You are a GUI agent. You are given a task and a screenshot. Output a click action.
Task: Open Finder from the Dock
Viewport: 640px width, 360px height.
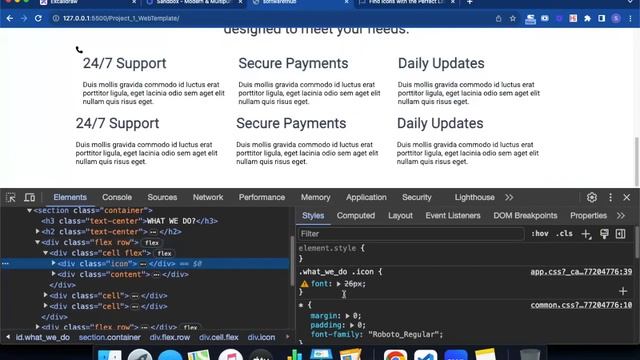tap(109, 355)
